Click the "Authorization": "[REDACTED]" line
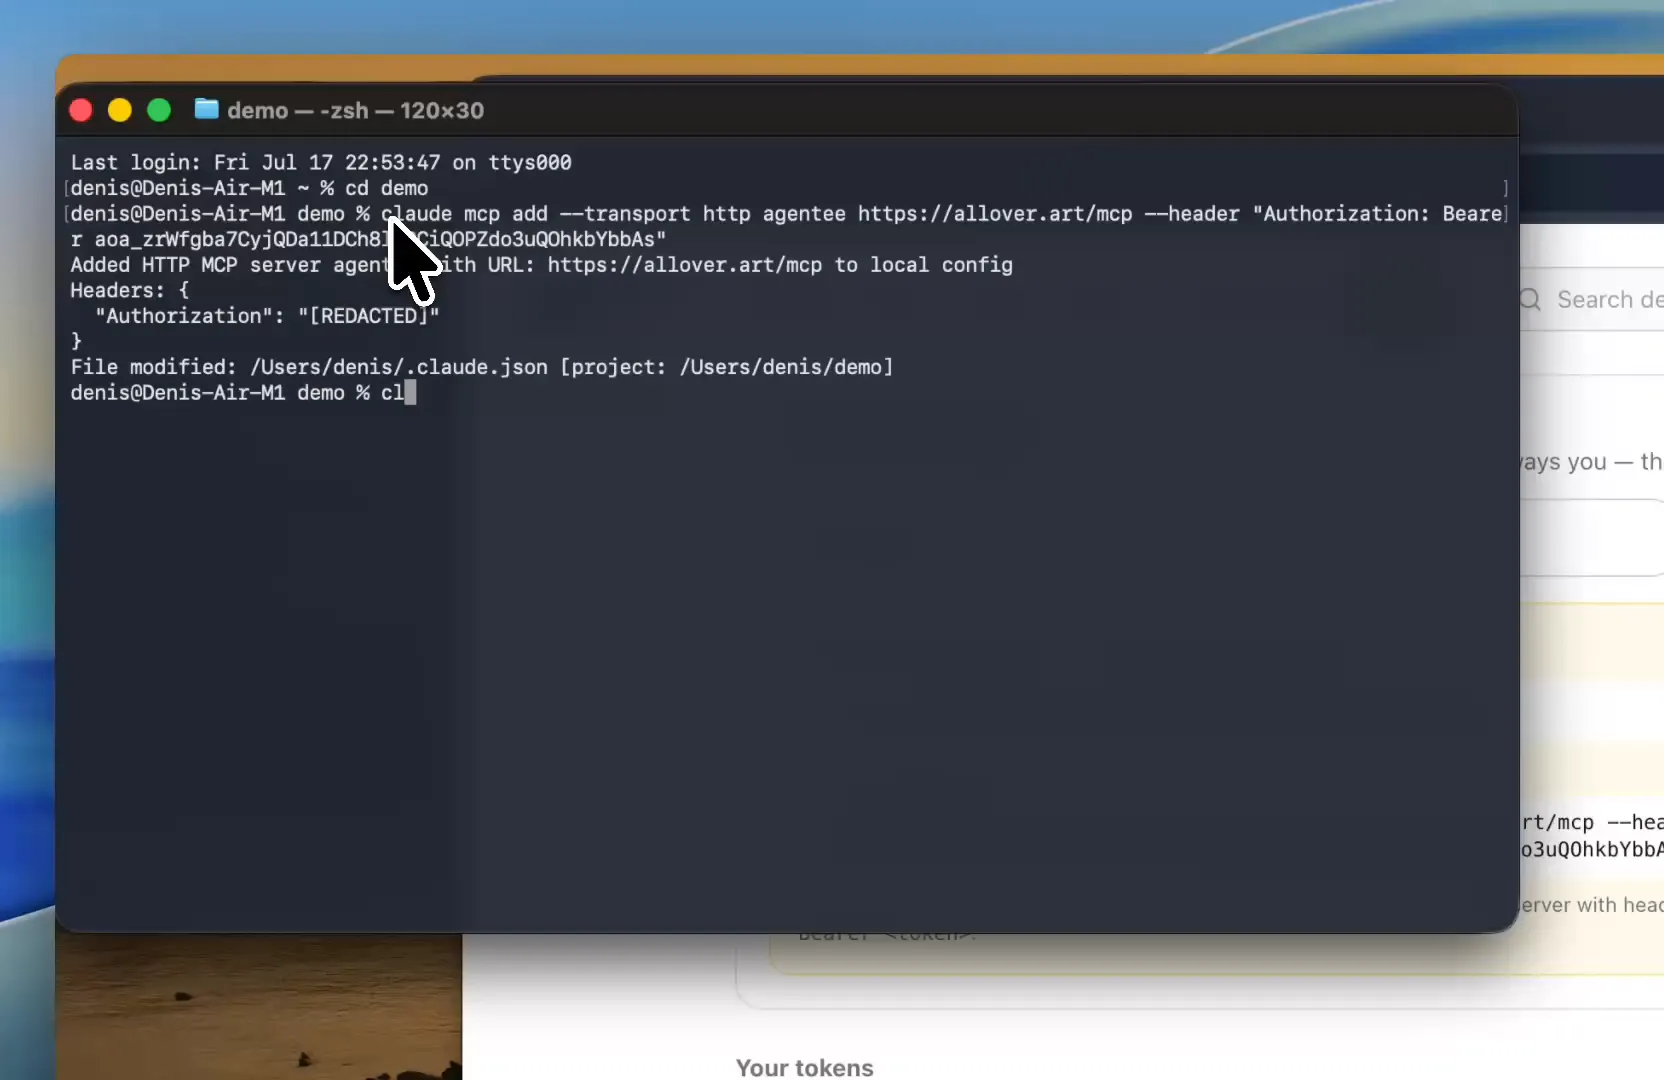The width and height of the screenshot is (1664, 1080). tap(267, 316)
